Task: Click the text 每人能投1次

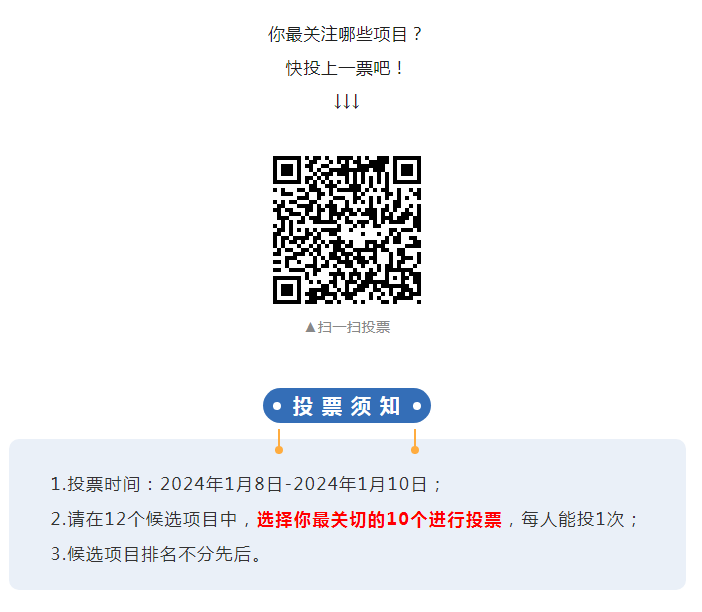Action: (573, 520)
